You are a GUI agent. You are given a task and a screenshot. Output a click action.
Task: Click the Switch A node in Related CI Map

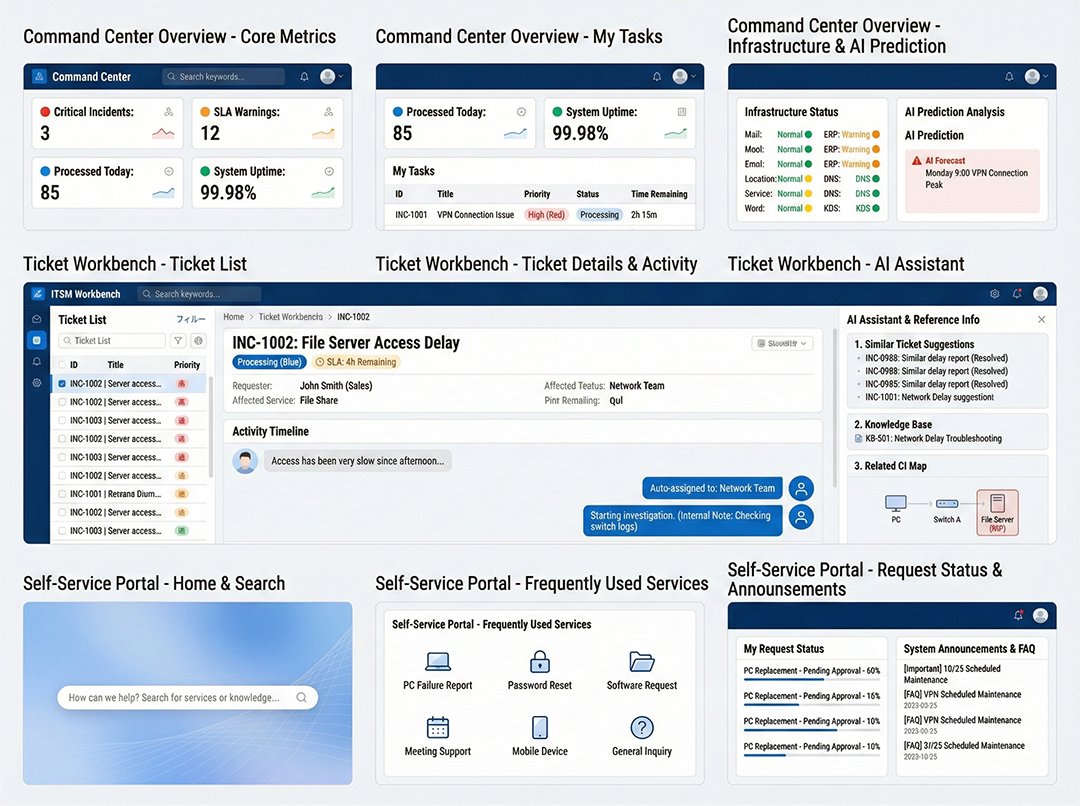(x=947, y=509)
